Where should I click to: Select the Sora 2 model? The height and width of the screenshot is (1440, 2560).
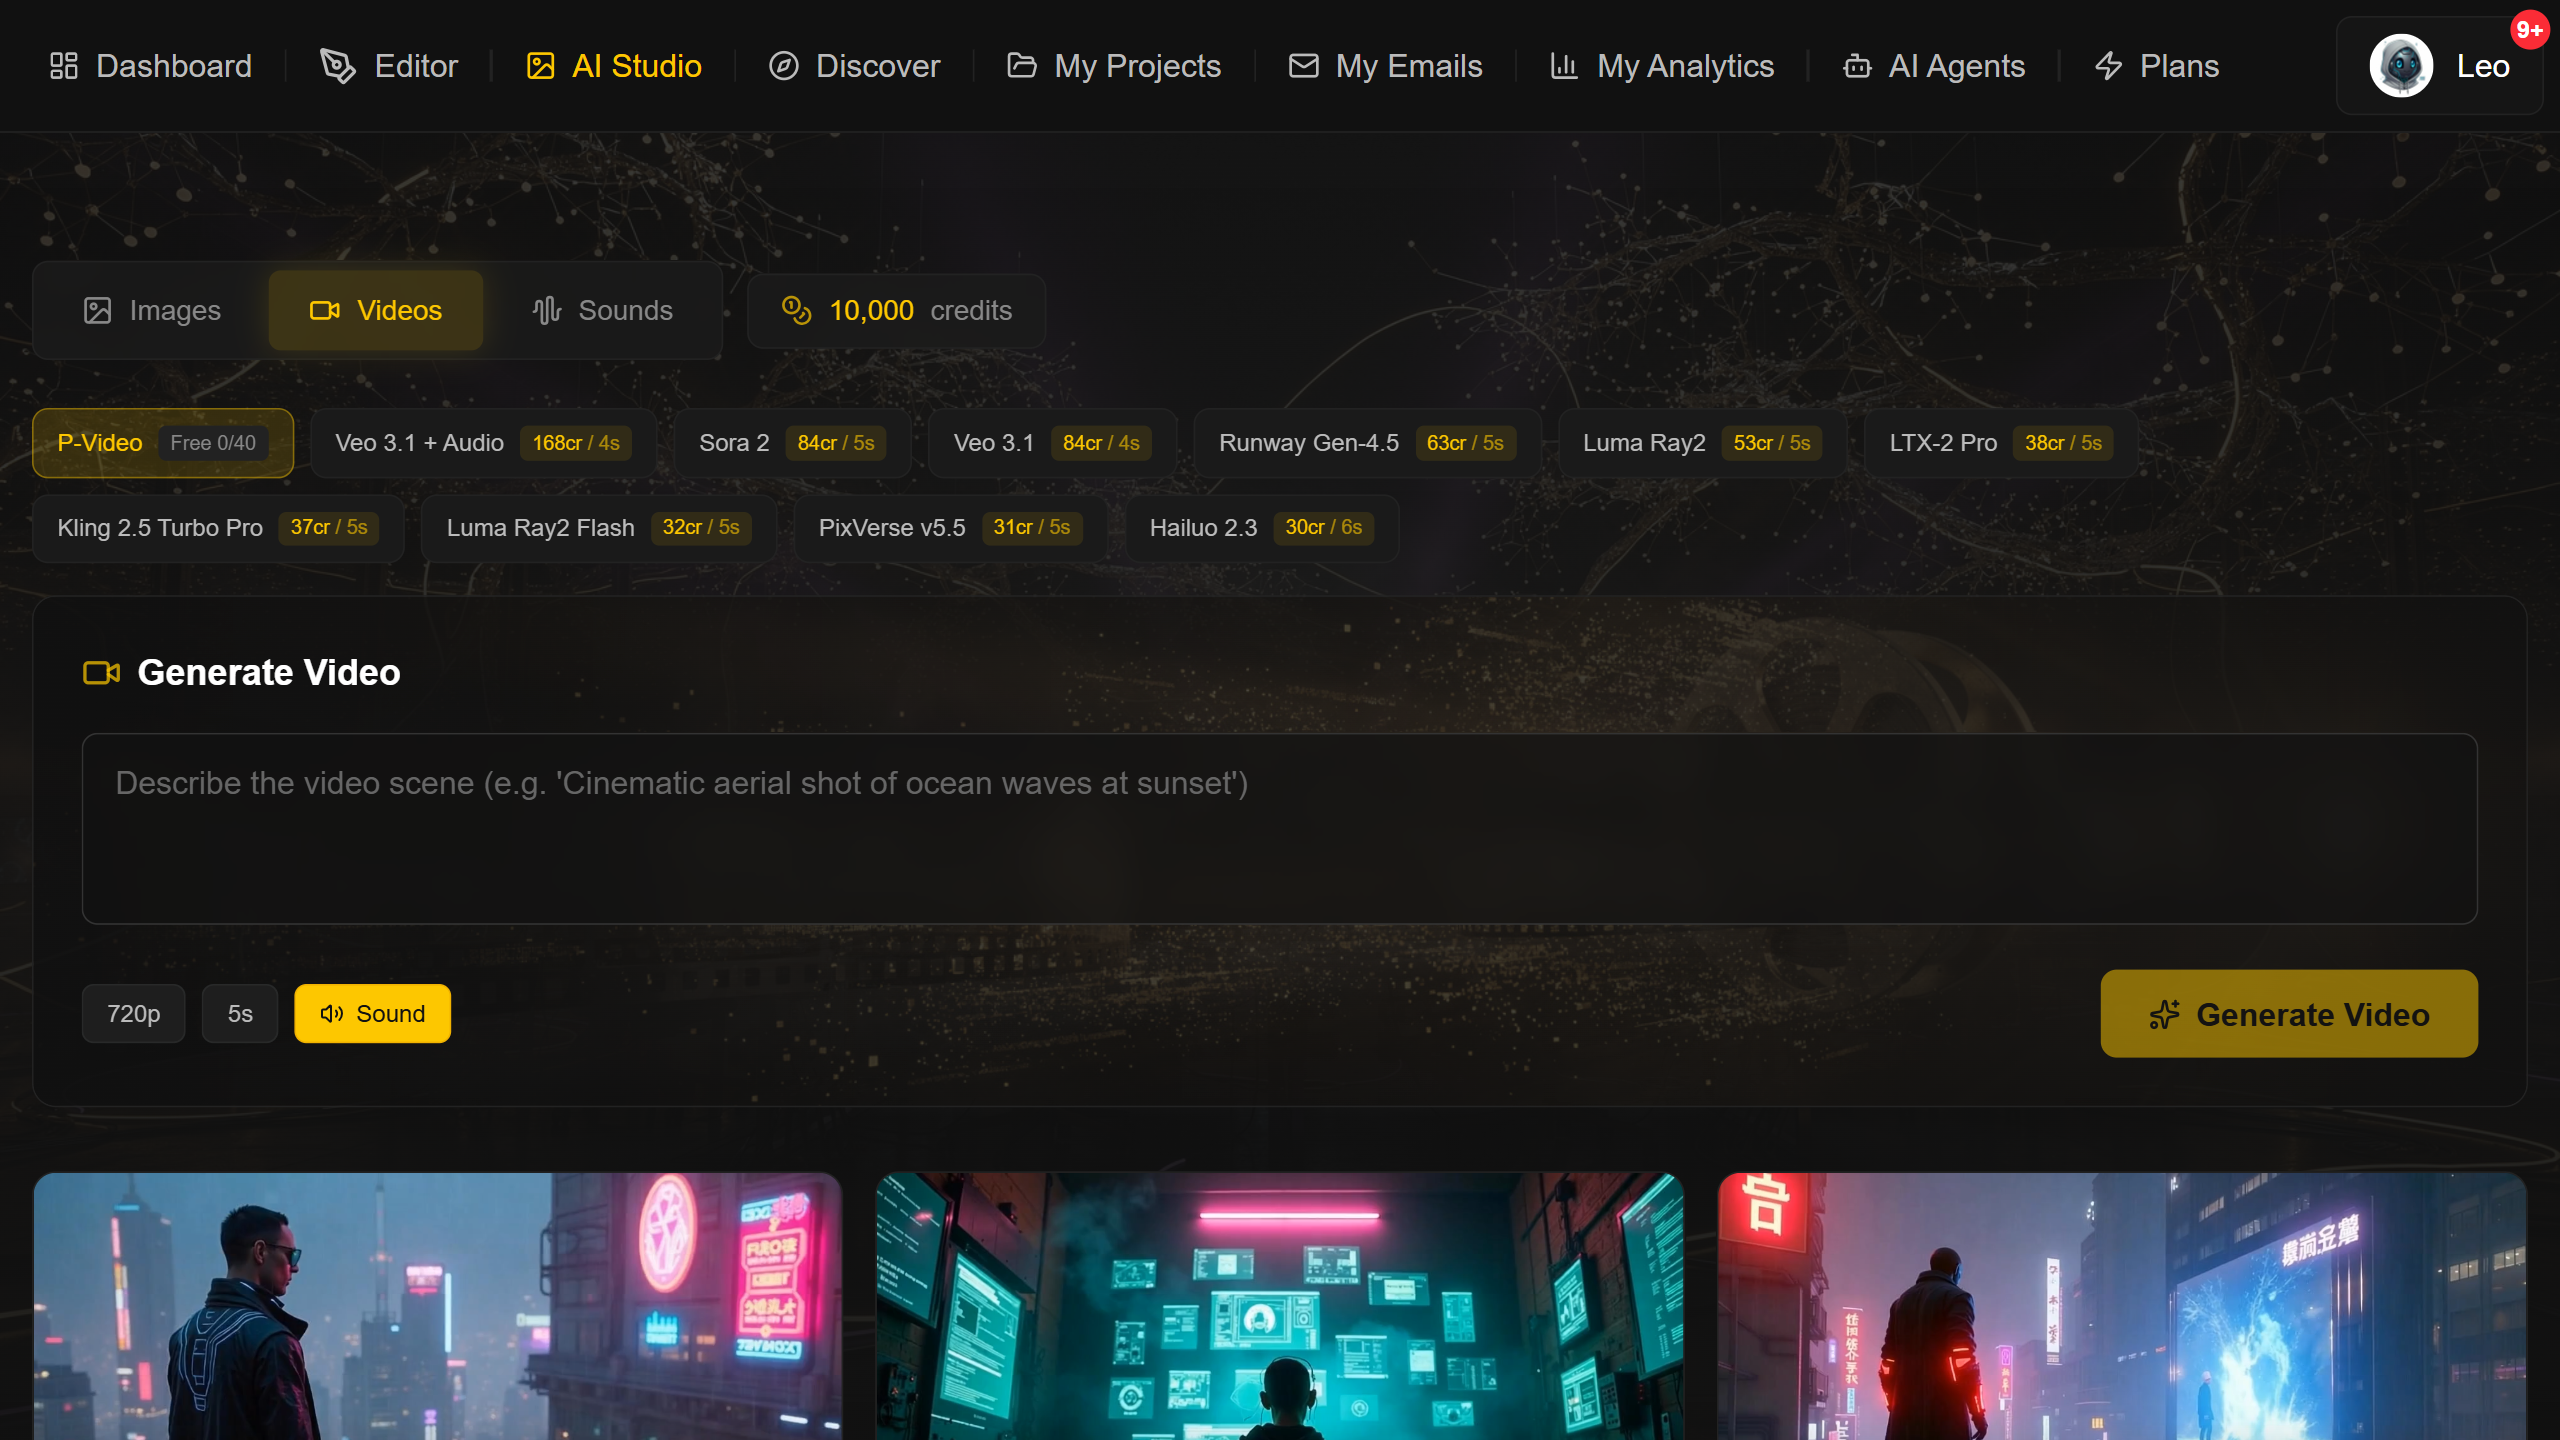point(790,442)
